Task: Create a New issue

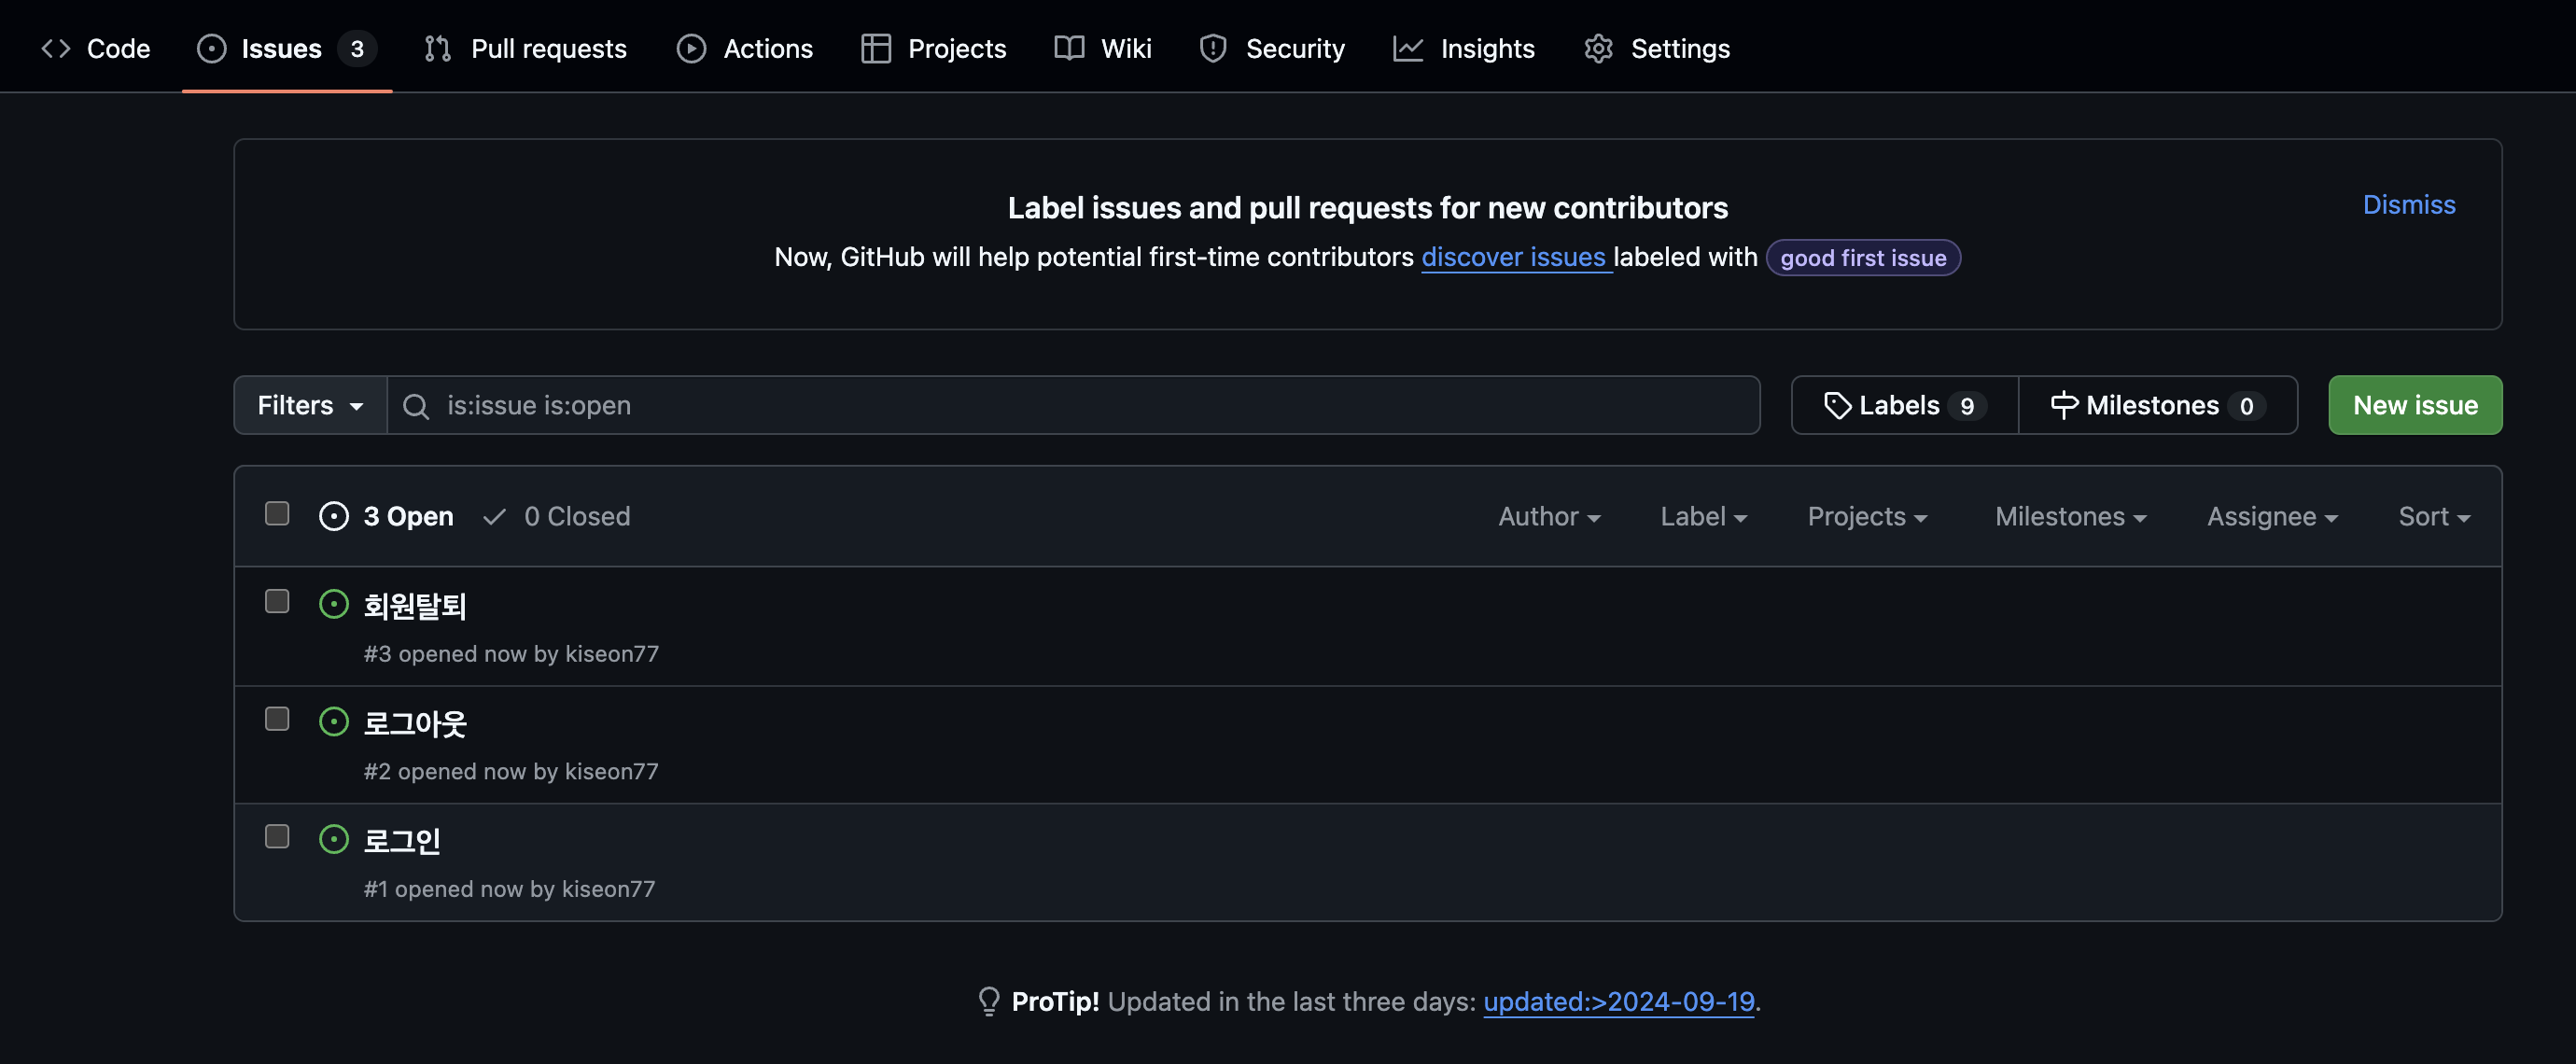Action: [2414, 405]
